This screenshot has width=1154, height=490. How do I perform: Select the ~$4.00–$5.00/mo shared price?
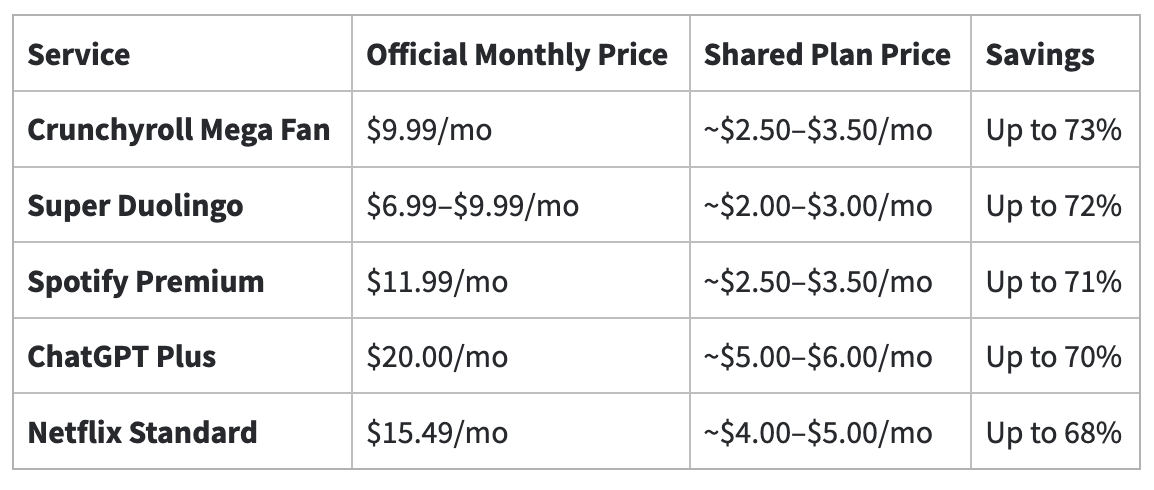(818, 432)
